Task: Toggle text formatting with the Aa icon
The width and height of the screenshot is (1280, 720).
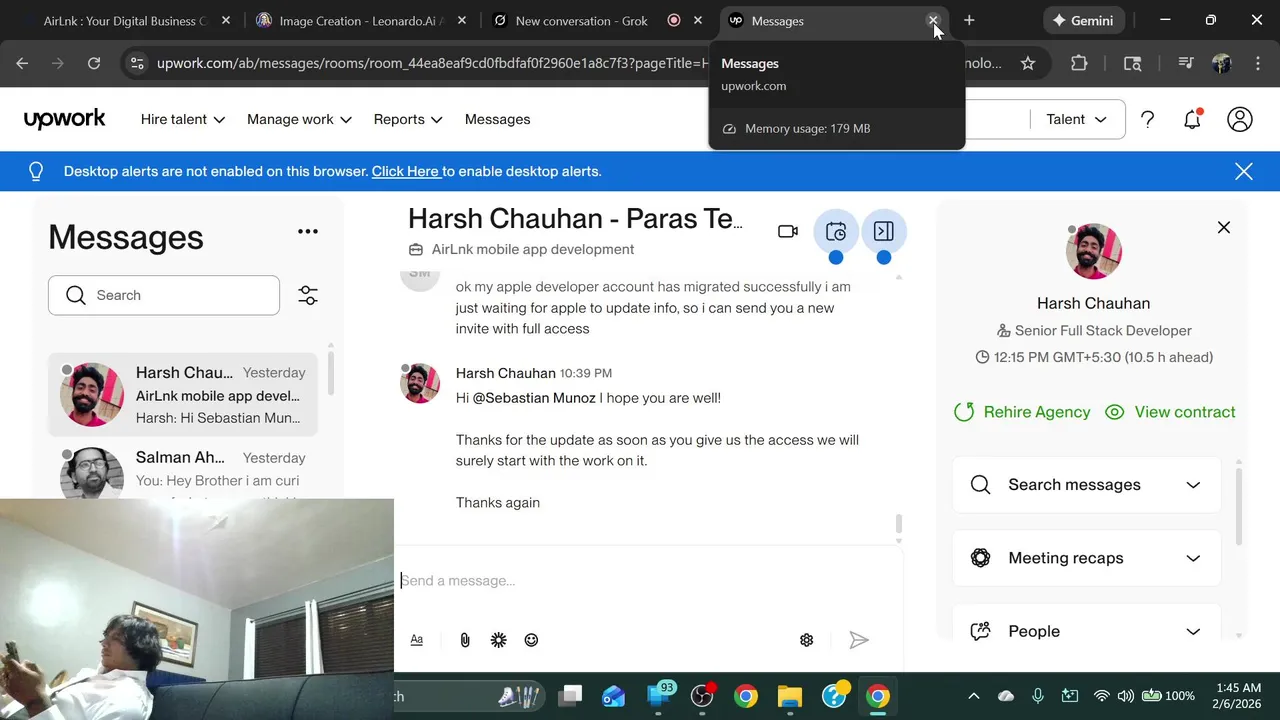Action: [x=417, y=640]
